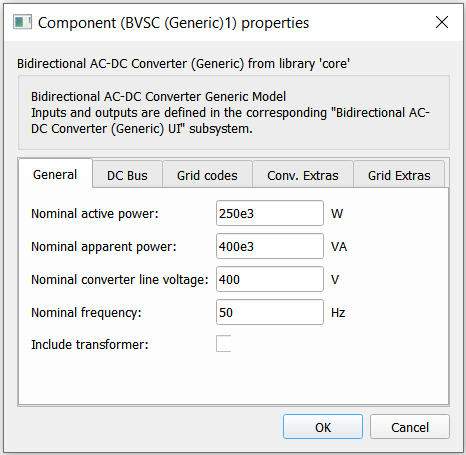Confirm settings with the OK button
466x455 pixels.
(323, 427)
